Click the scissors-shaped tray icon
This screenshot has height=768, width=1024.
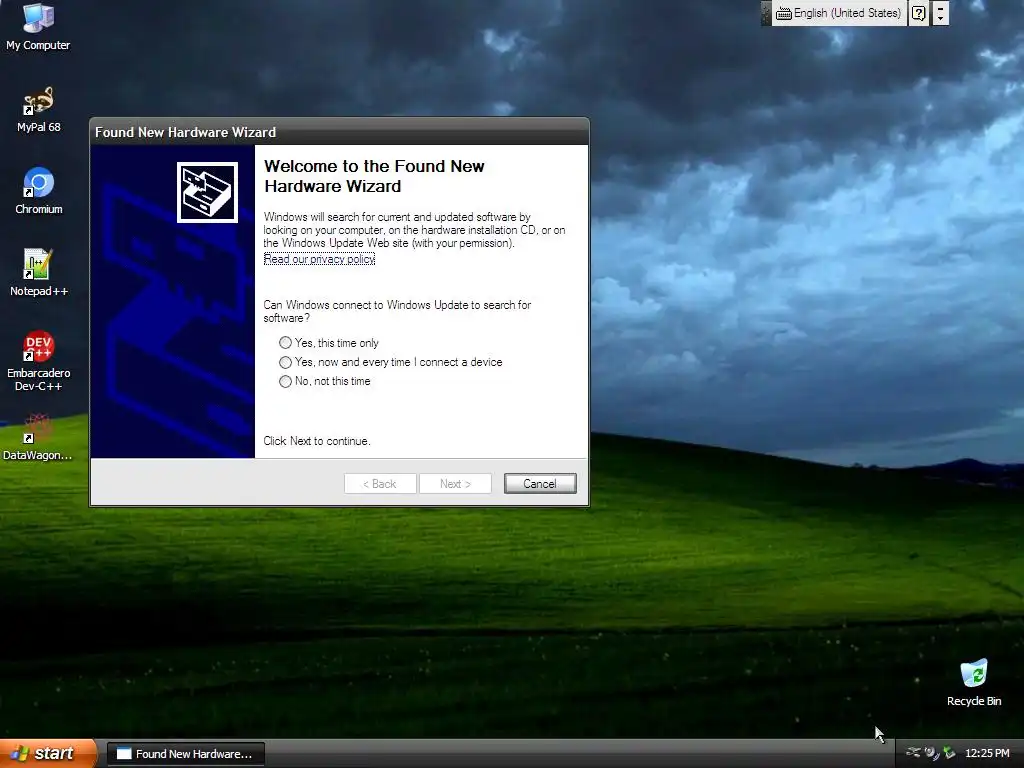tap(914, 752)
